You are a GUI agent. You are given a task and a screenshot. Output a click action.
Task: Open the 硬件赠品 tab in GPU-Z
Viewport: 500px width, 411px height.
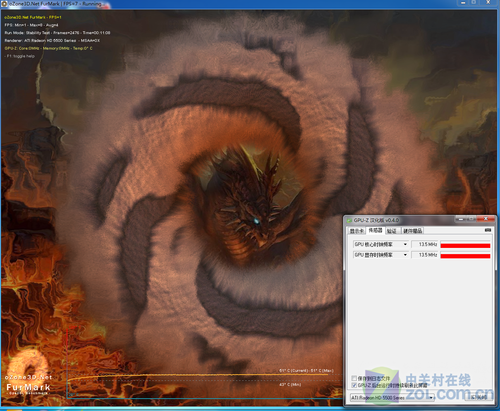pyautogui.click(x=413, y=231)
